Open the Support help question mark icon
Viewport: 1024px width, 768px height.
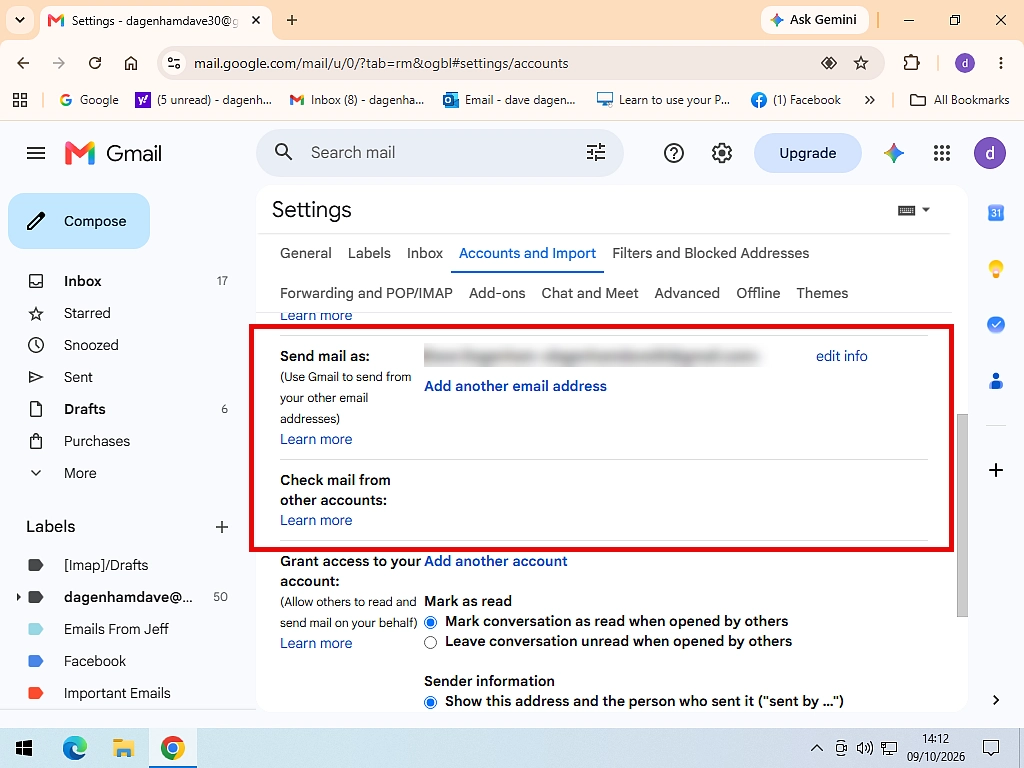[x=673, y=153]
